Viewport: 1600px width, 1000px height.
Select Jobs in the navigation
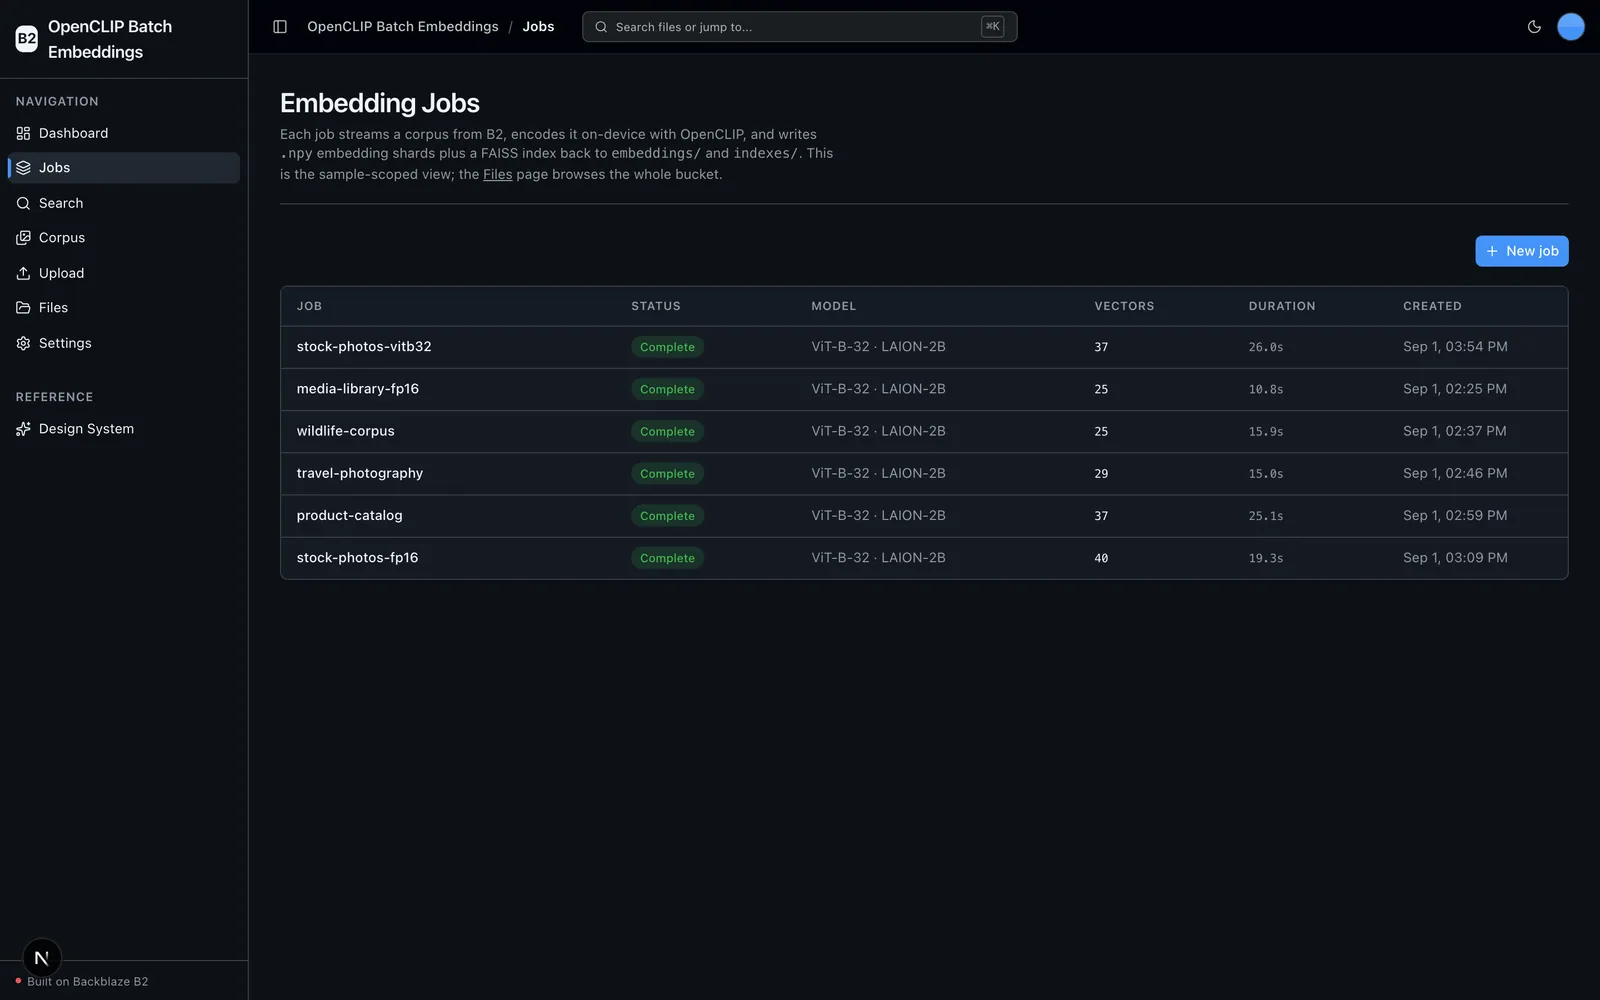pos(124,168)
